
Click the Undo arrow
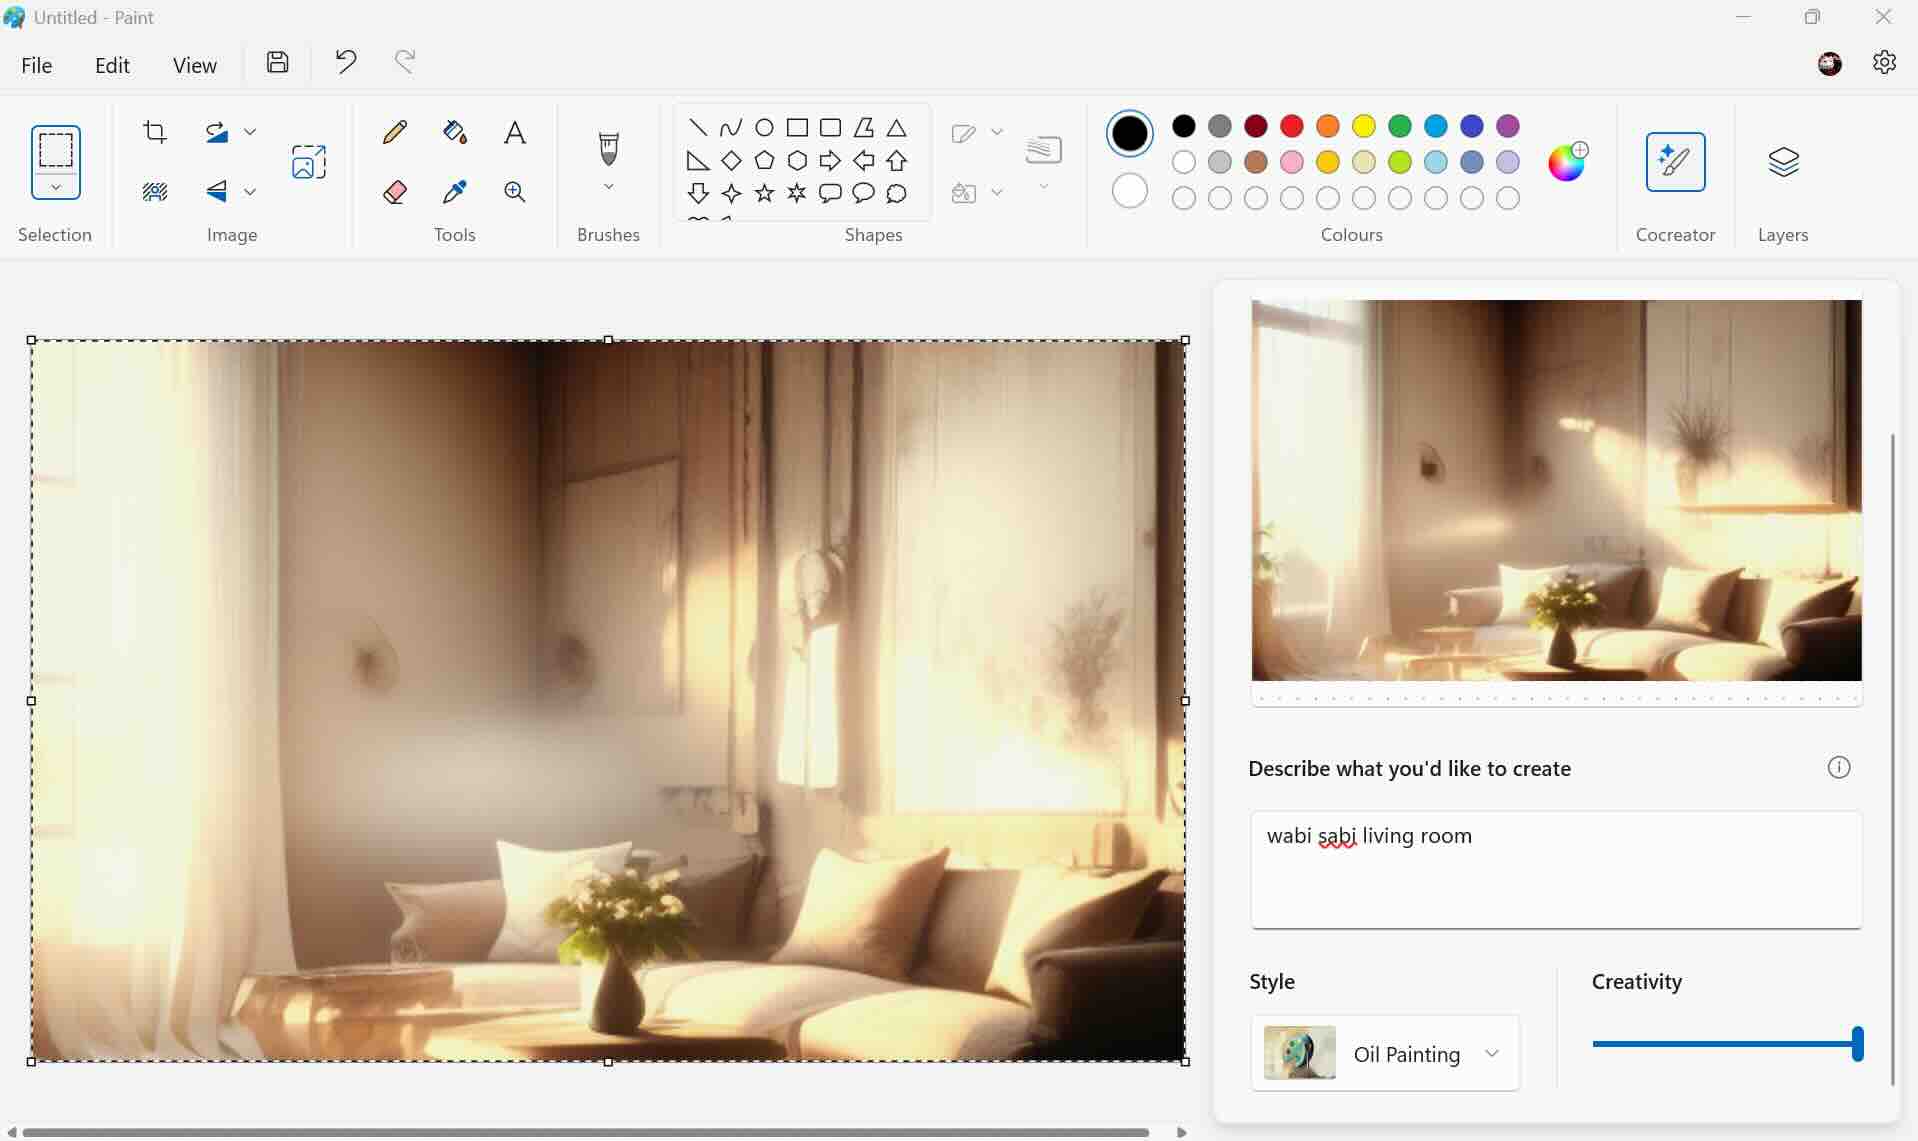pyautogui.click(x=345, y=63)
